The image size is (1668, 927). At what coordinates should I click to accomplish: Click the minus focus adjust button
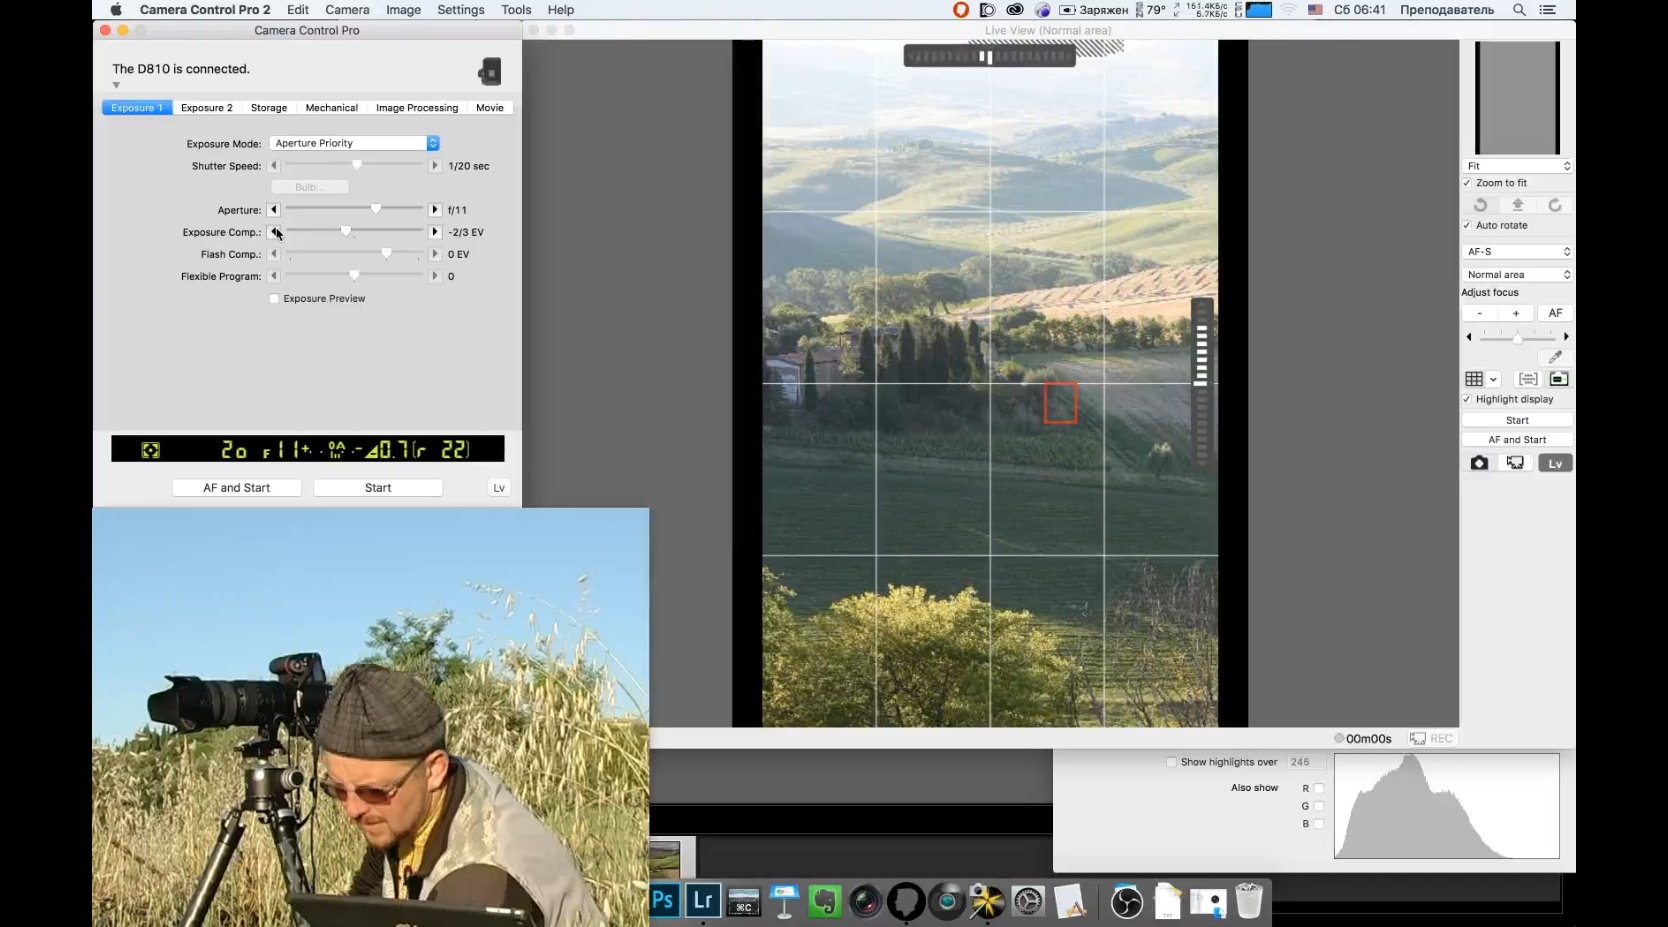point(1480,313)
